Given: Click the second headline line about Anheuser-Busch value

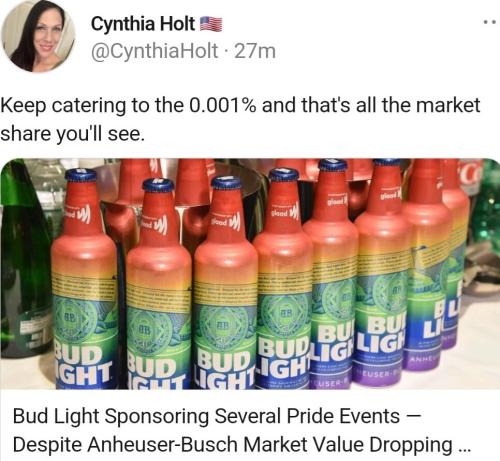Looking at the screenshot, I should 242,444.
